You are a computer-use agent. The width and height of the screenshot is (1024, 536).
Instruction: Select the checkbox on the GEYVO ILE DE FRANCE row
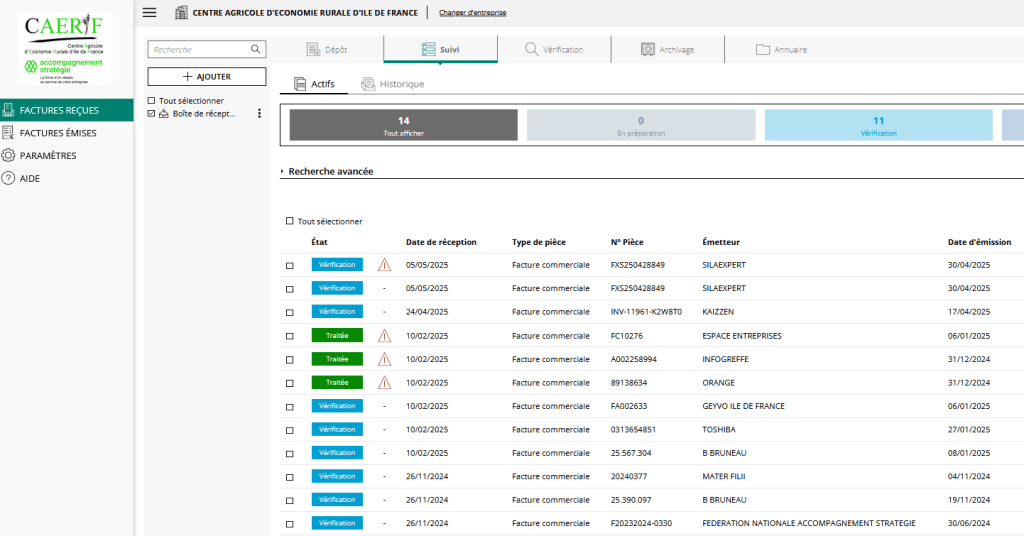click(x=290, y=407)
